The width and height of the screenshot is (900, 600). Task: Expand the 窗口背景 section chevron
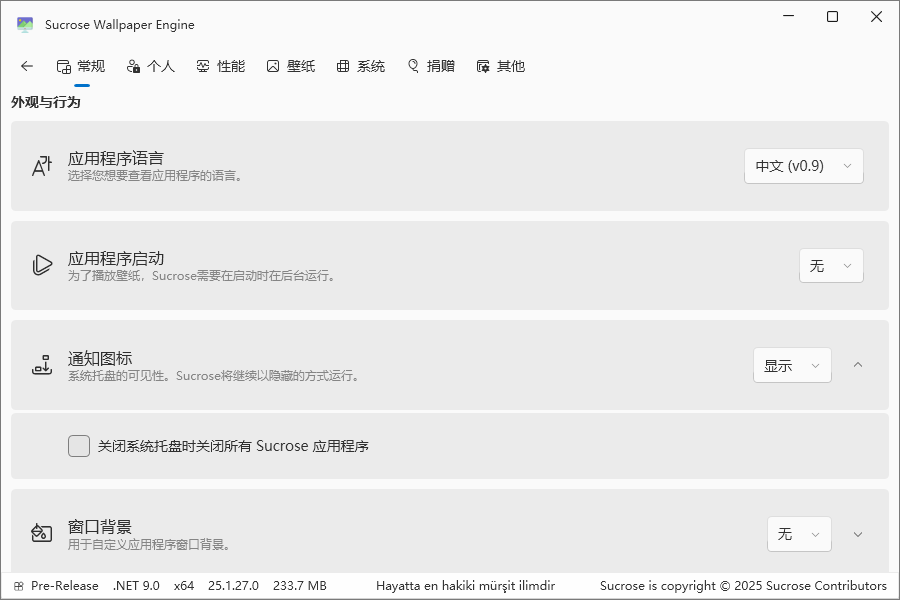pyautogui.click(x=858, y=534)
